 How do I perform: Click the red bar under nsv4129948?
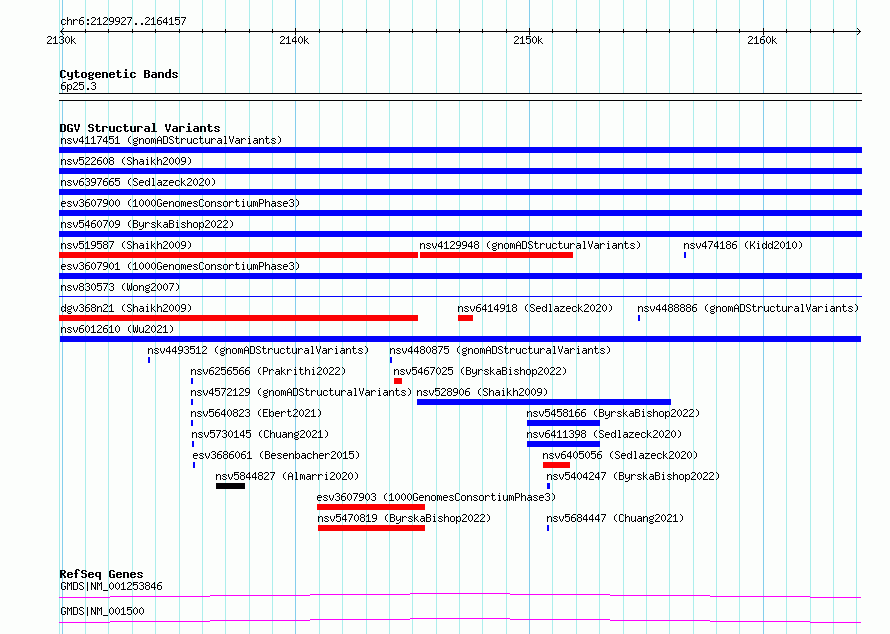tap(496, 255)
